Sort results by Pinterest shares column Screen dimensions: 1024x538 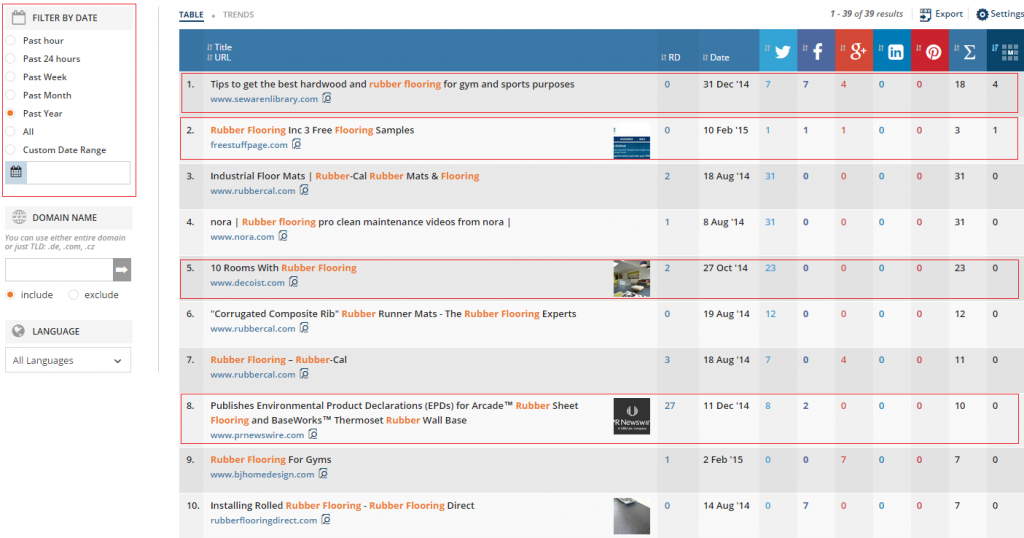[931, 51]
